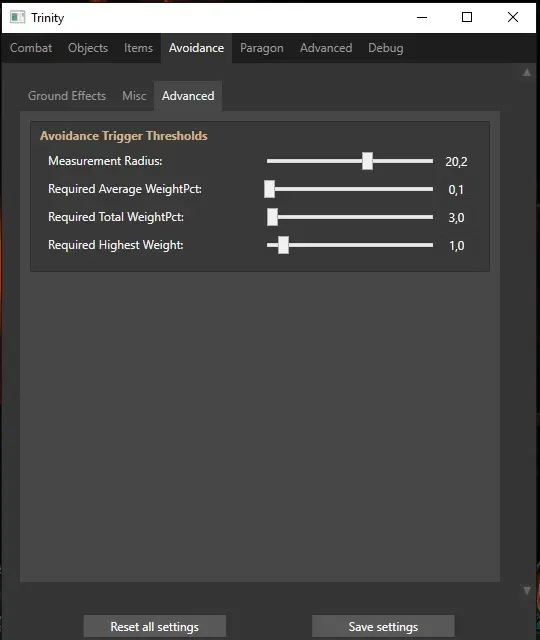Click the Trinity app icon in title bar
The width and height of the screenshot is (540, 640).
pos(18,18)
